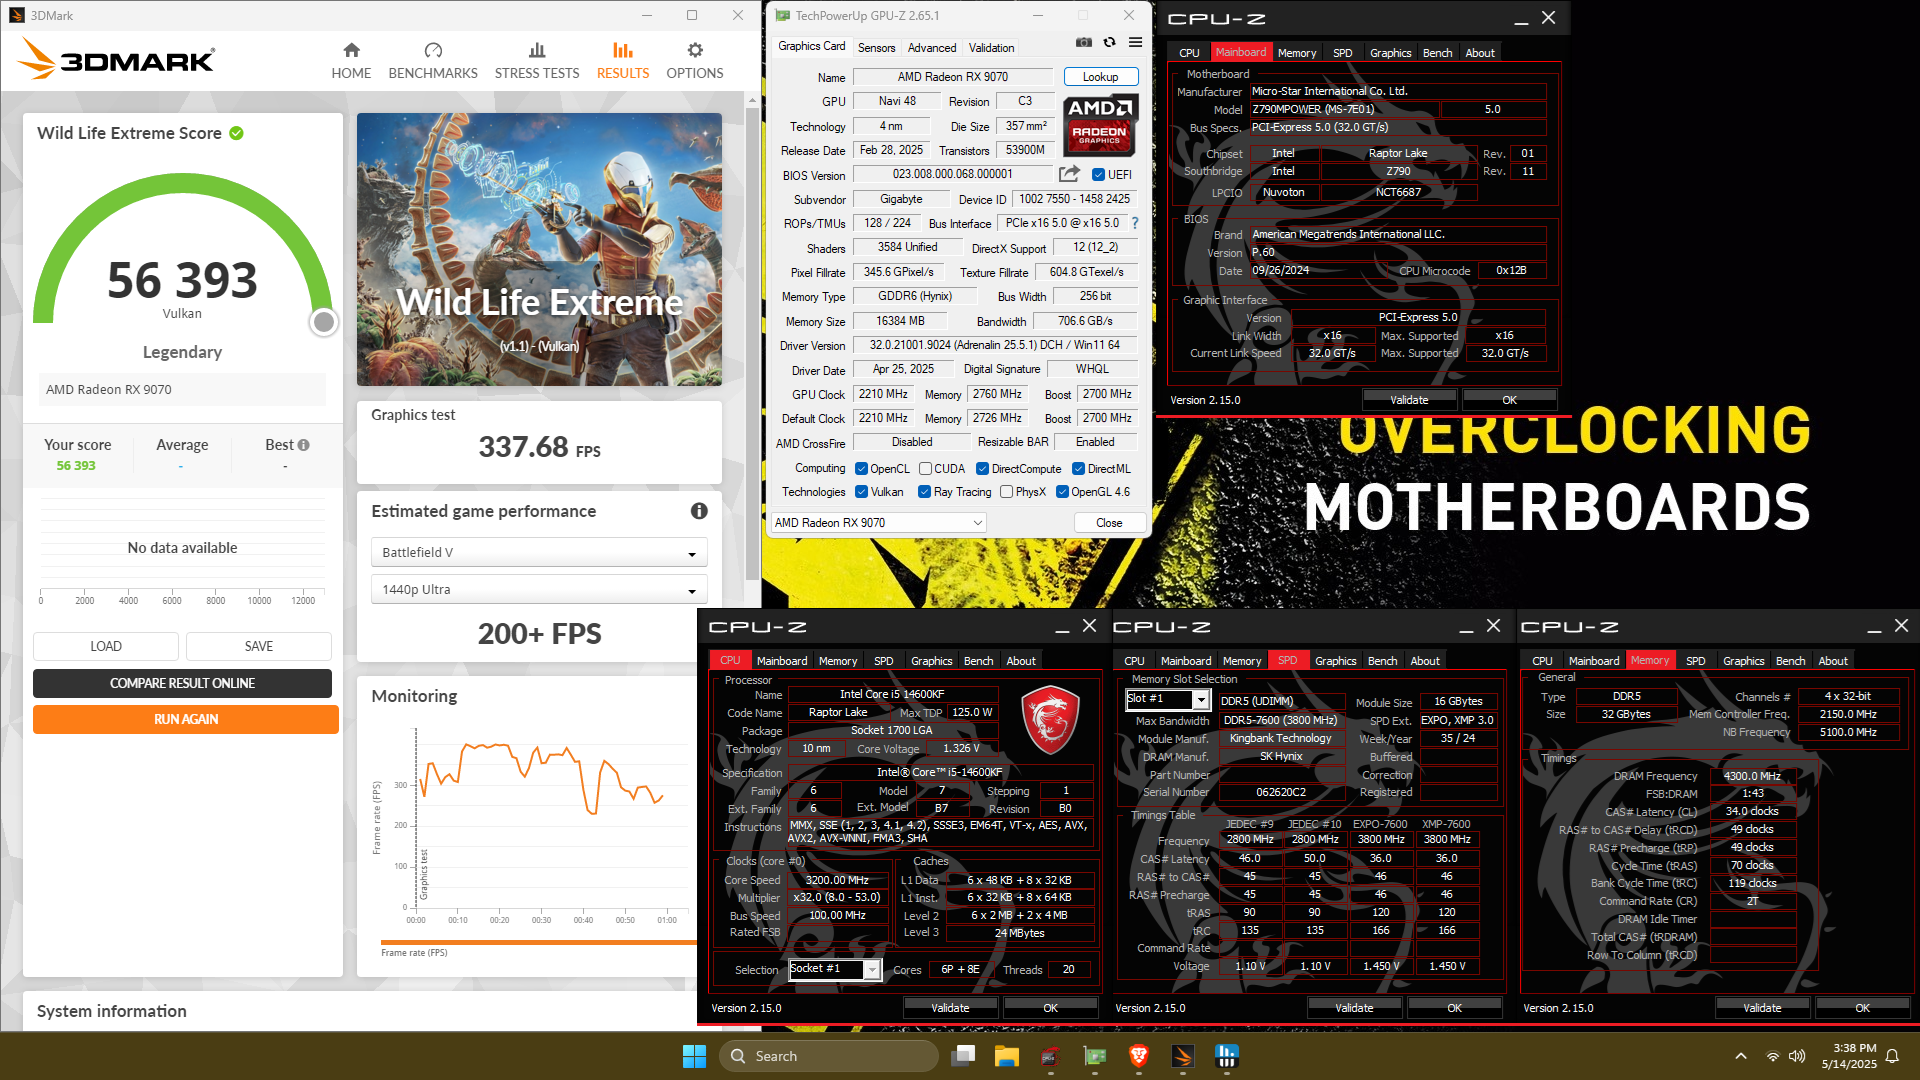Click the Bus Interface question mark icon
1920x1080 pixels.
click(1135, 223)
